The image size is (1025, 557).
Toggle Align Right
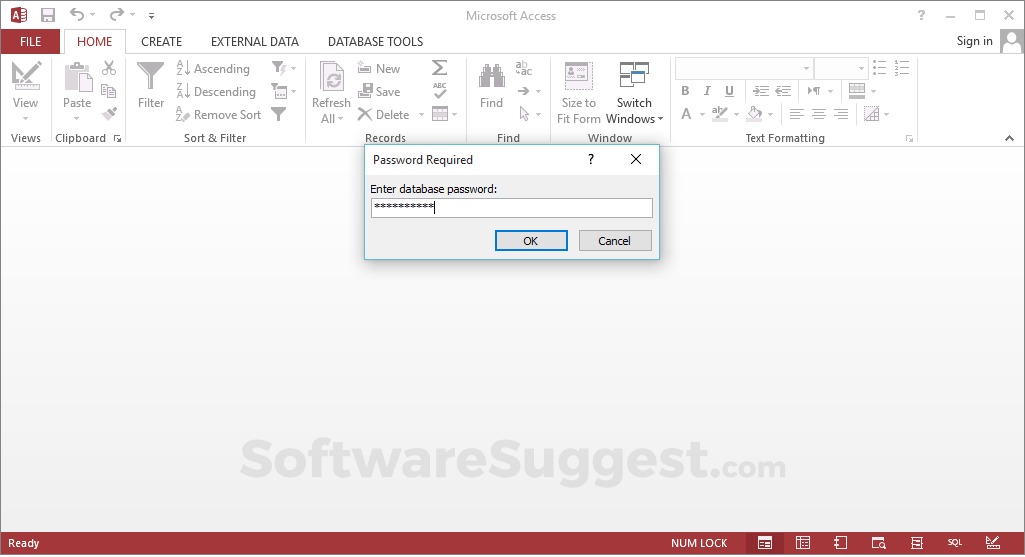pyautogui.click(x=841, y=114)
